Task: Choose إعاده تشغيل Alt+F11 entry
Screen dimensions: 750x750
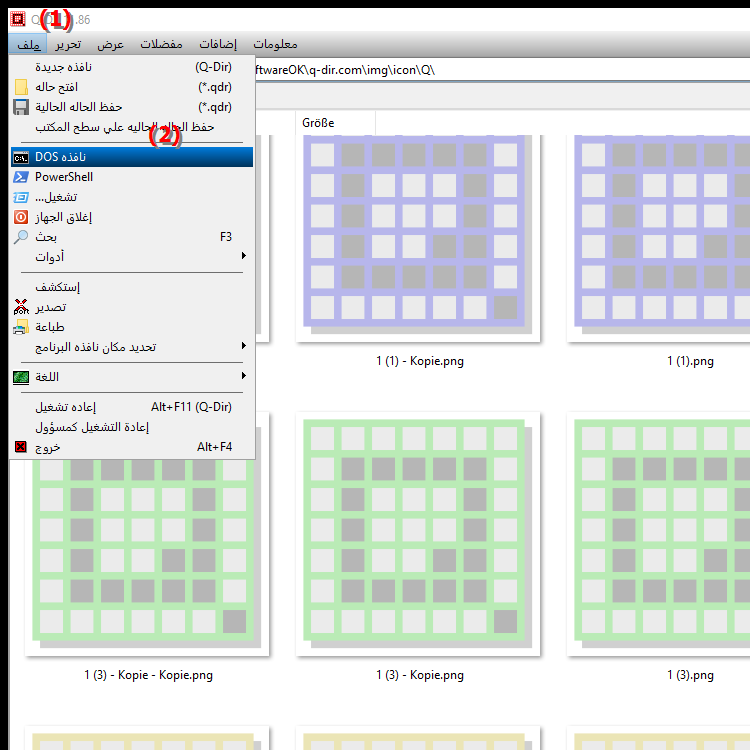Action: click(x=132, y=407)
